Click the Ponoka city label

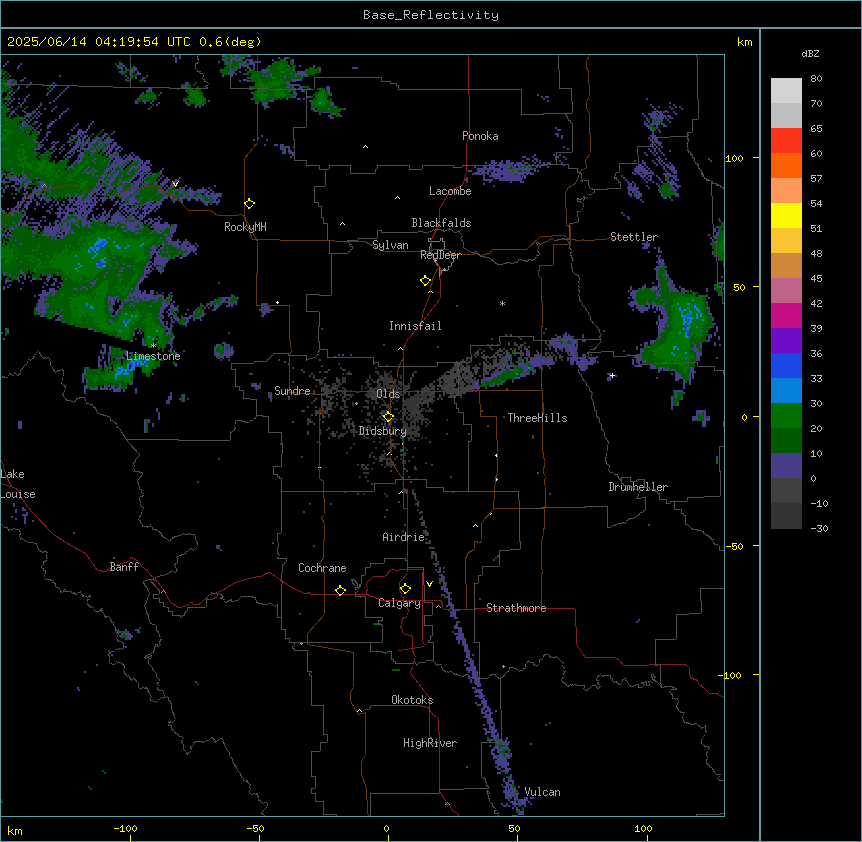480,136
